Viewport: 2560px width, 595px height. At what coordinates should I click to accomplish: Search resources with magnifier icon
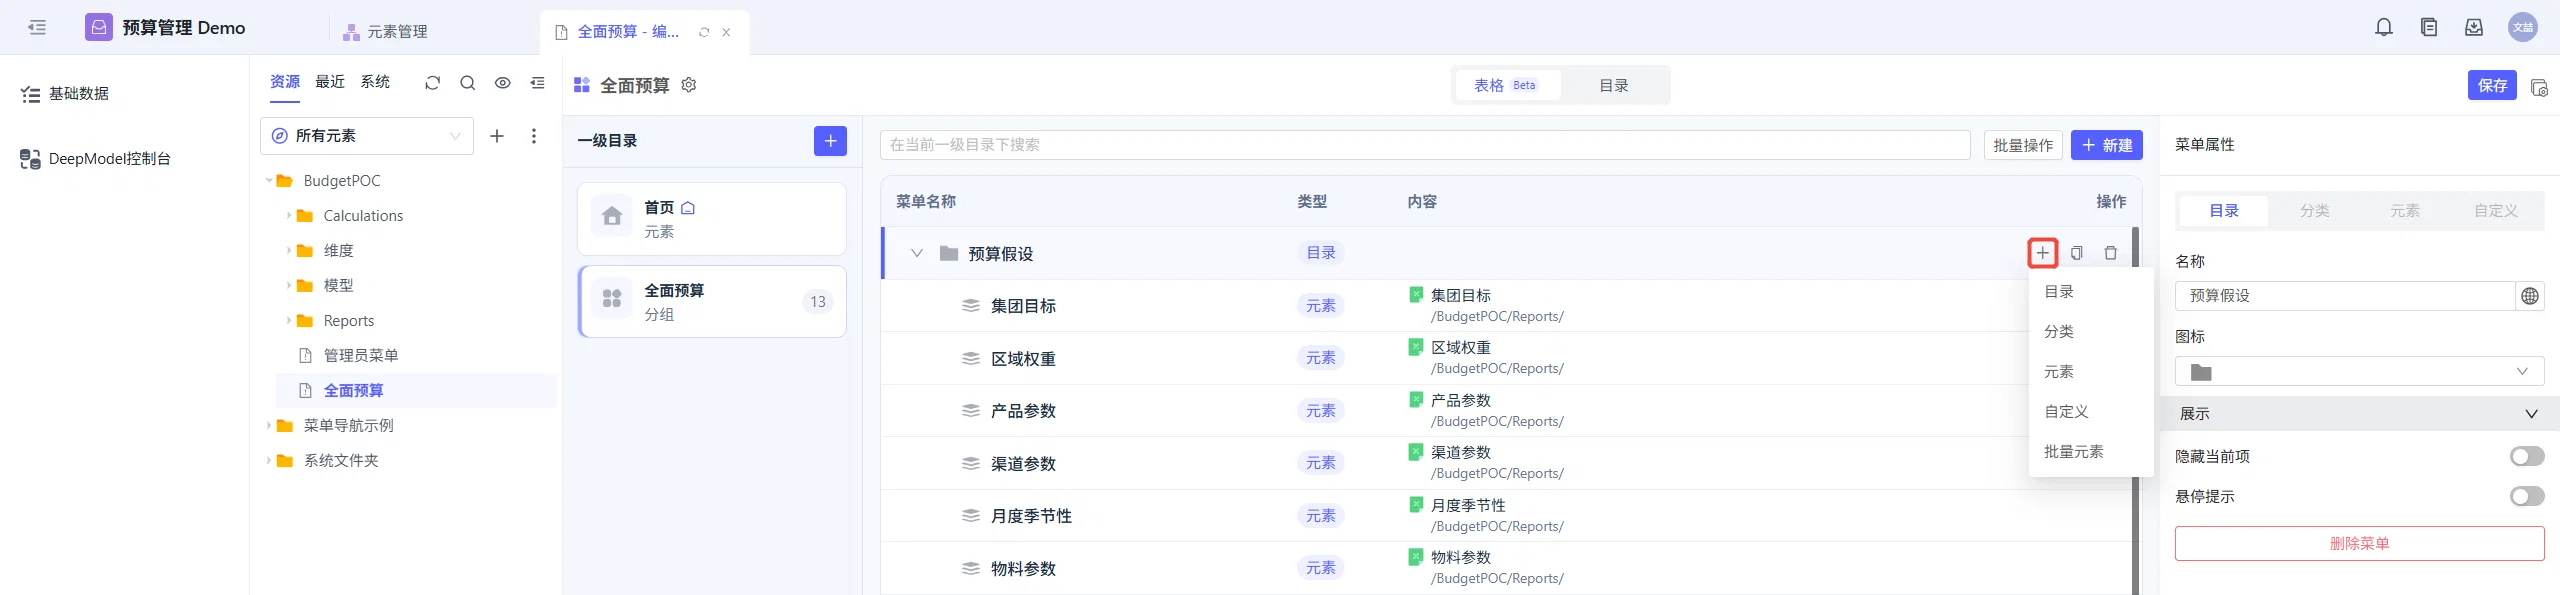coord(467,83)
